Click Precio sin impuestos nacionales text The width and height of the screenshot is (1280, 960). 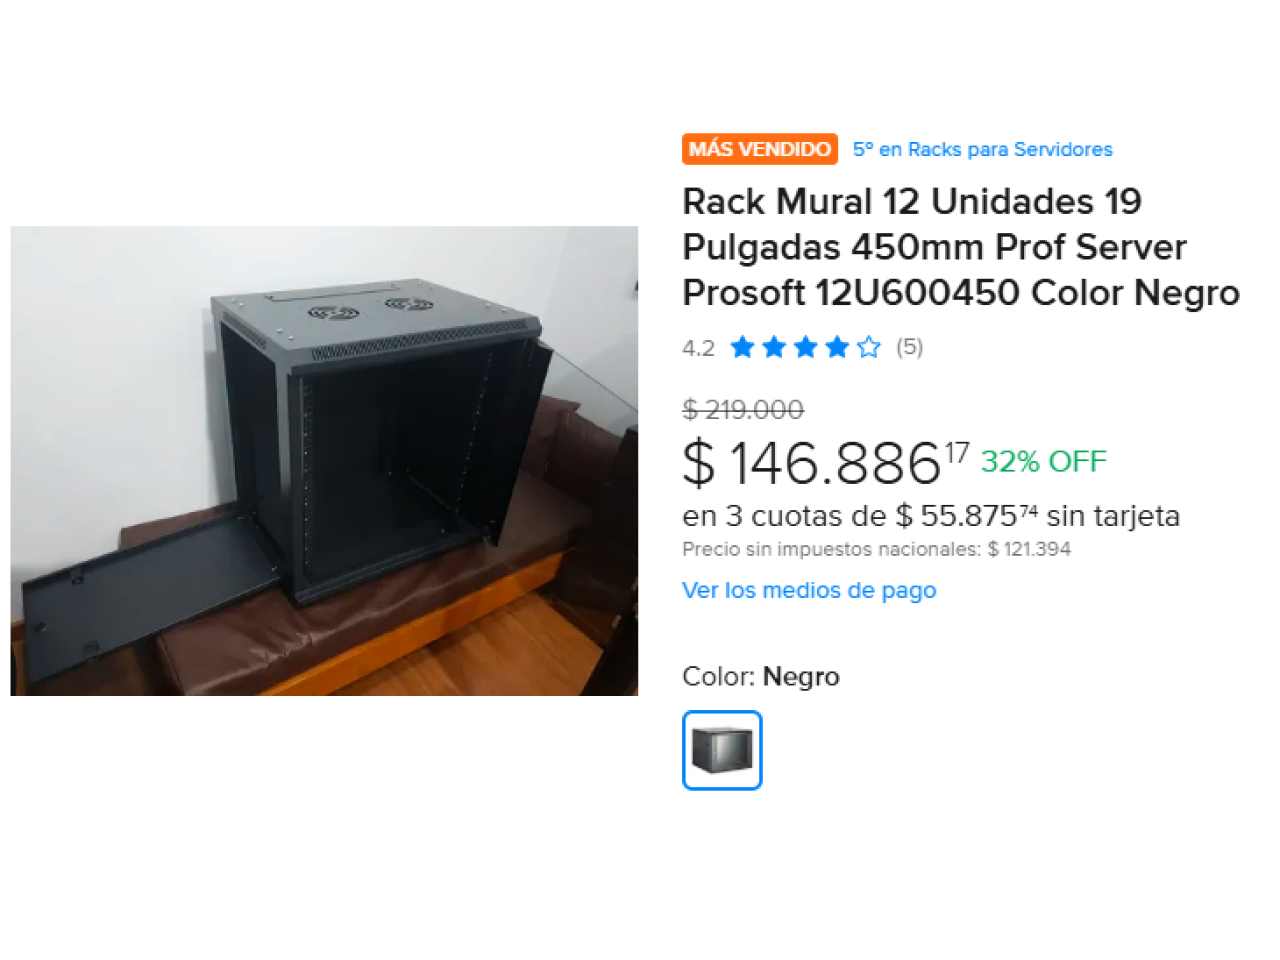[x=876, y=549]
